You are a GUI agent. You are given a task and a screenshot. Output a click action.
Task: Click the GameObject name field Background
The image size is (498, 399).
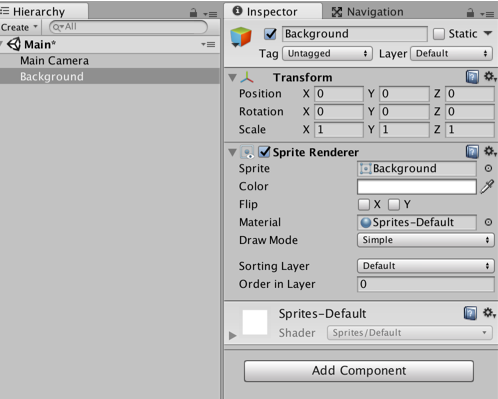355,34
